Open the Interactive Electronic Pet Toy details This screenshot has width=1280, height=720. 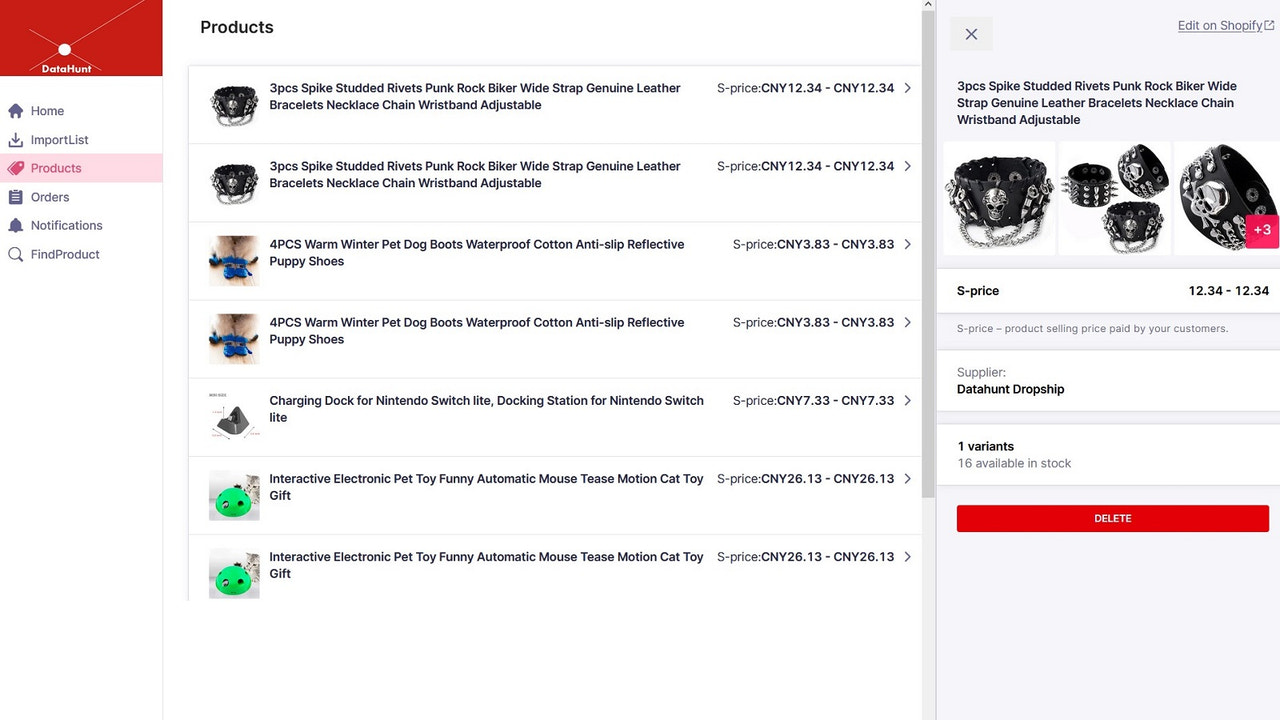(907, 479)
